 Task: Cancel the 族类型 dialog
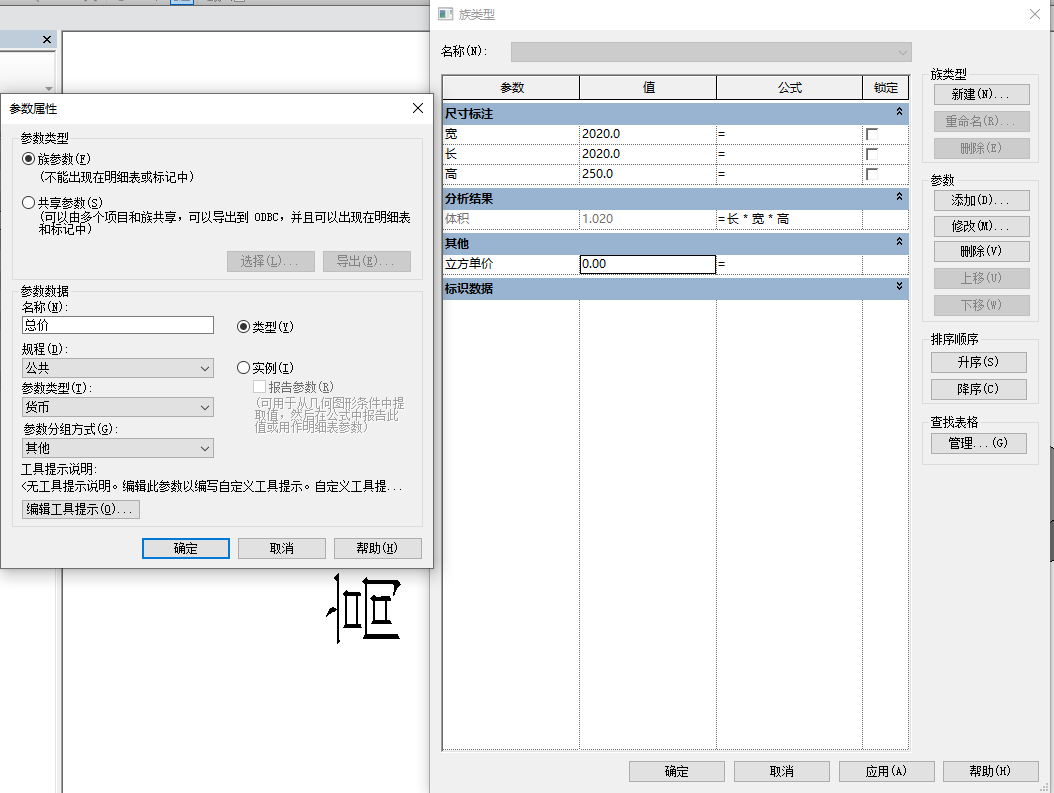click(782, 771)
